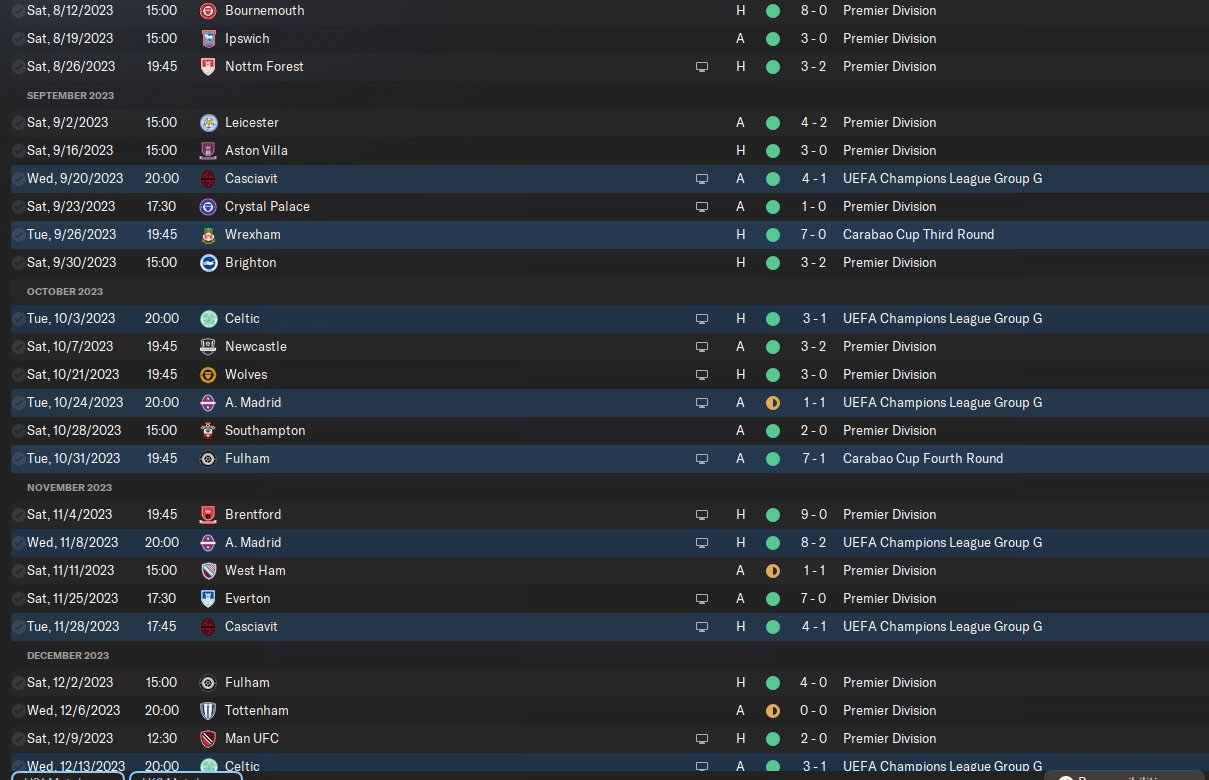
Task: Click TV broadcast icon on Nottm Forest row
Action: click(702, 66)
